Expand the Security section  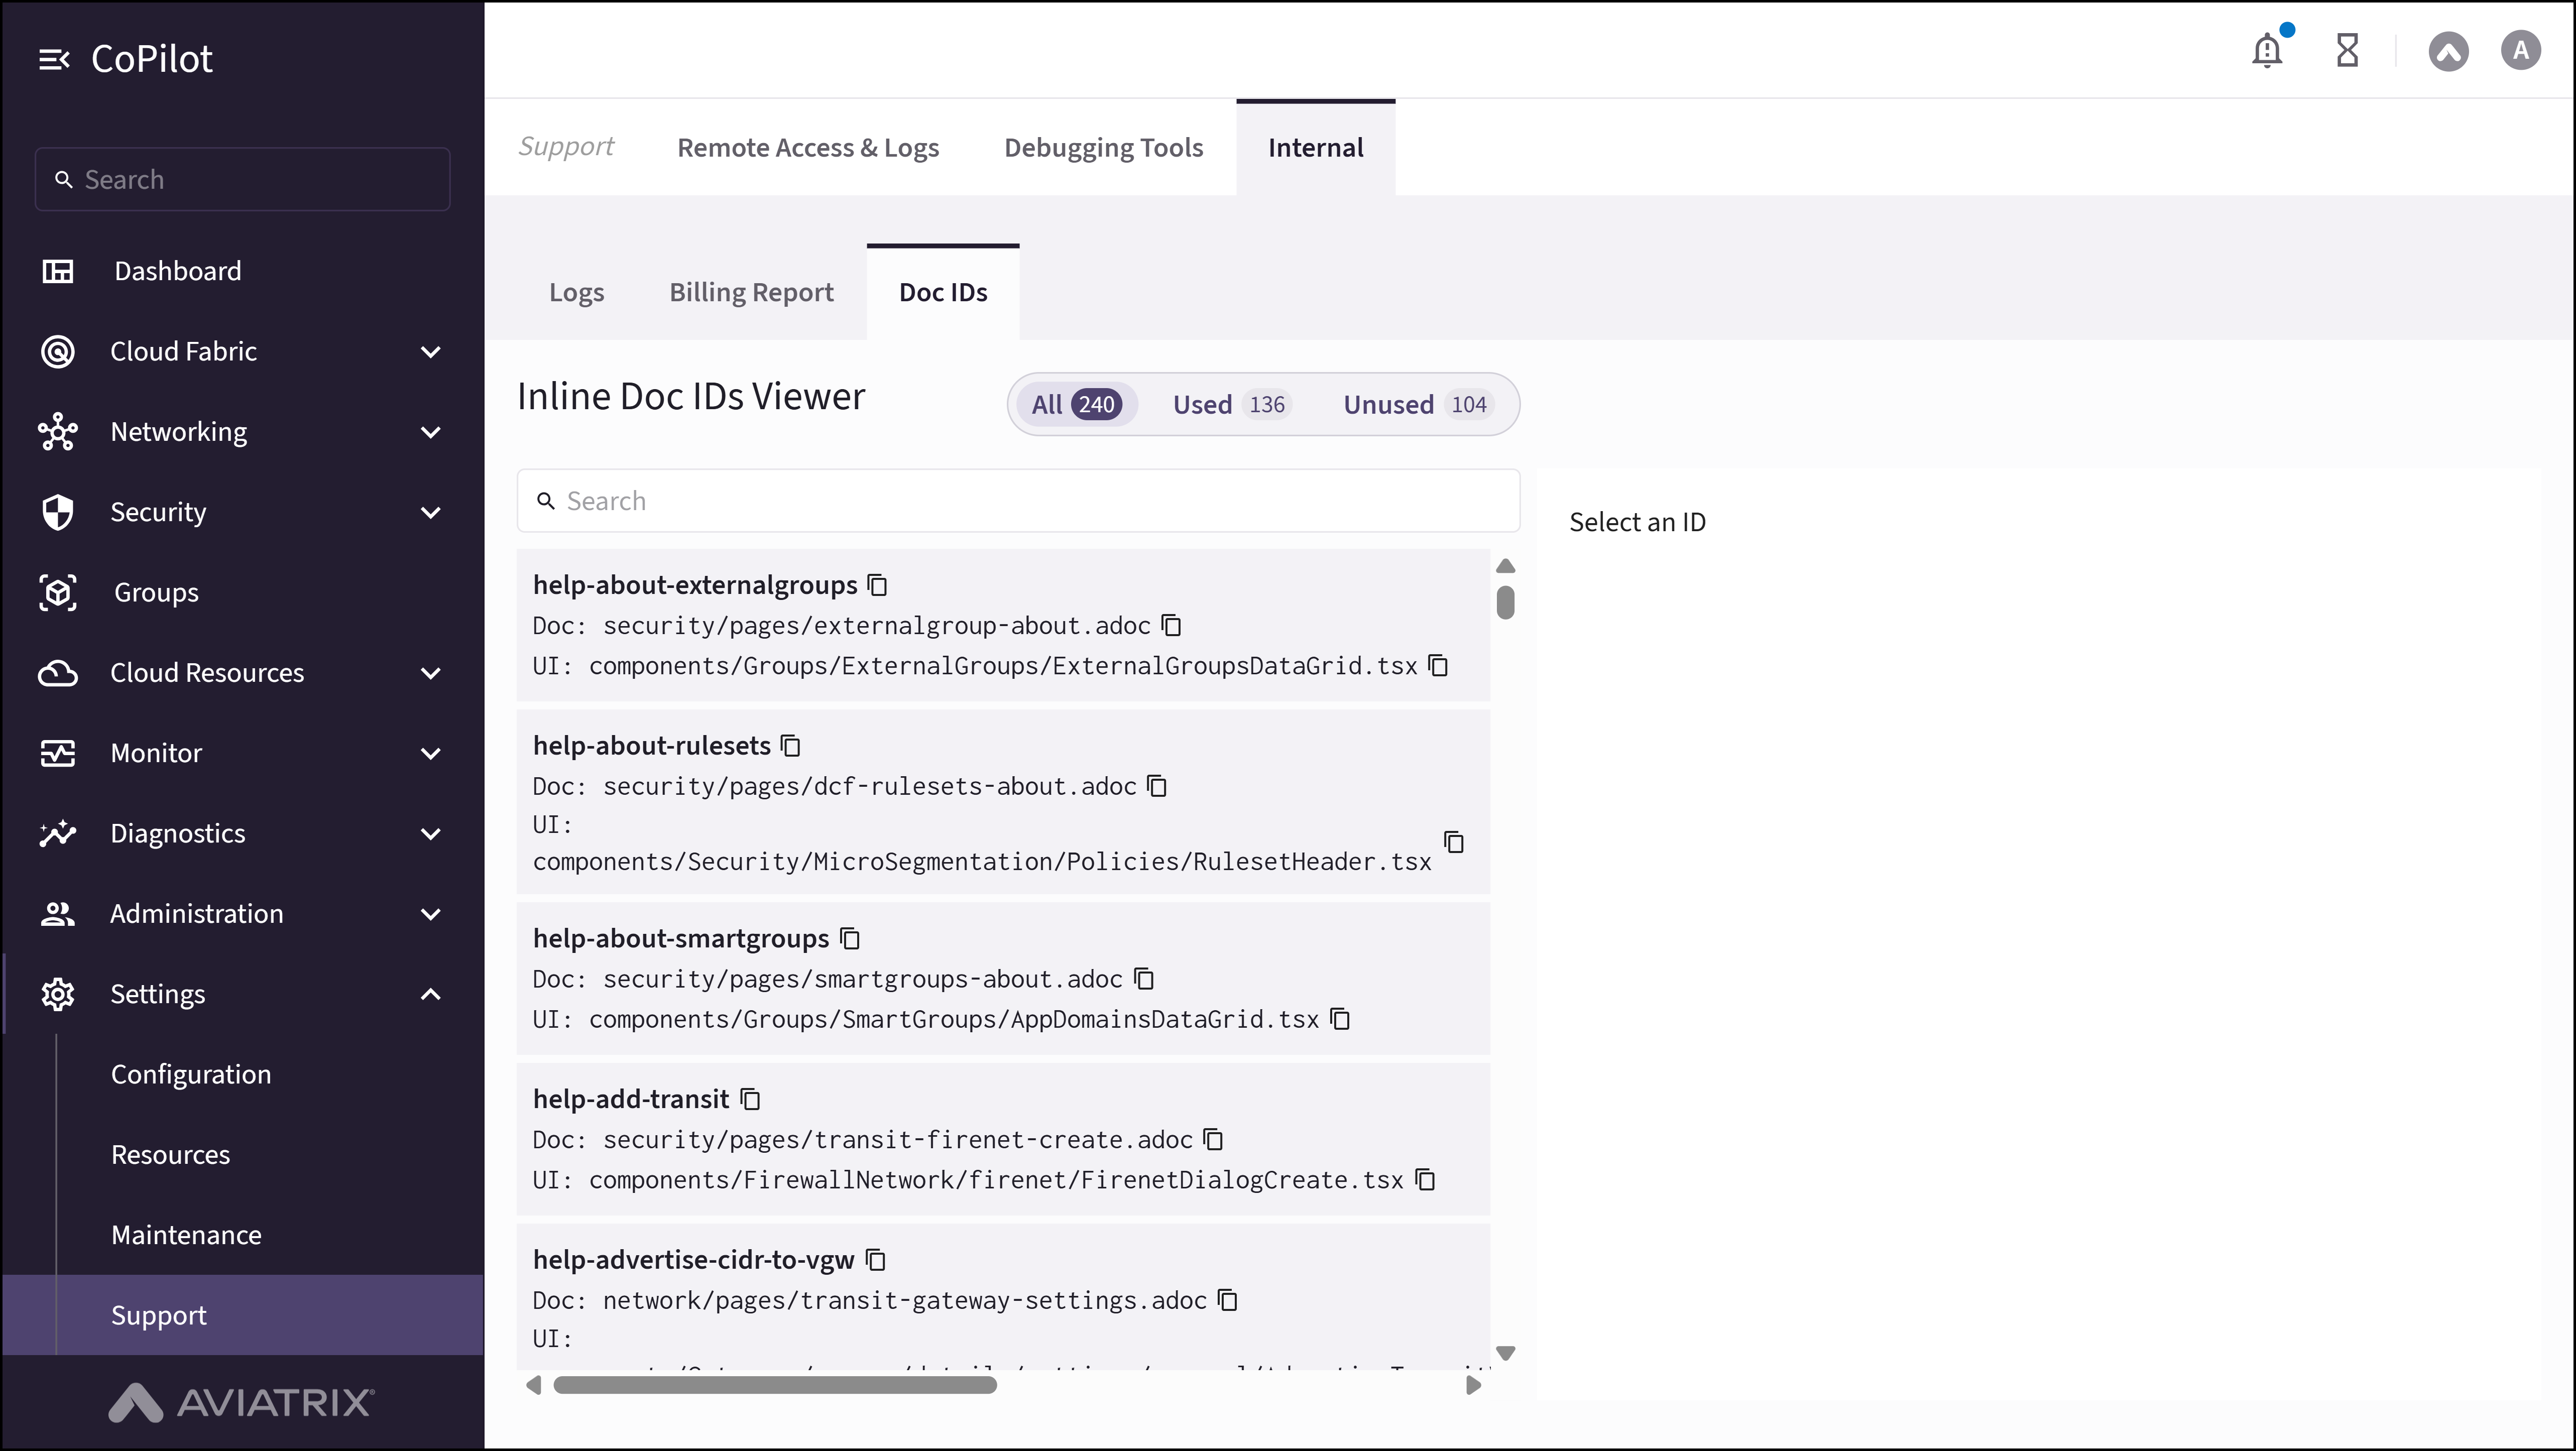[x=158, y=512]
